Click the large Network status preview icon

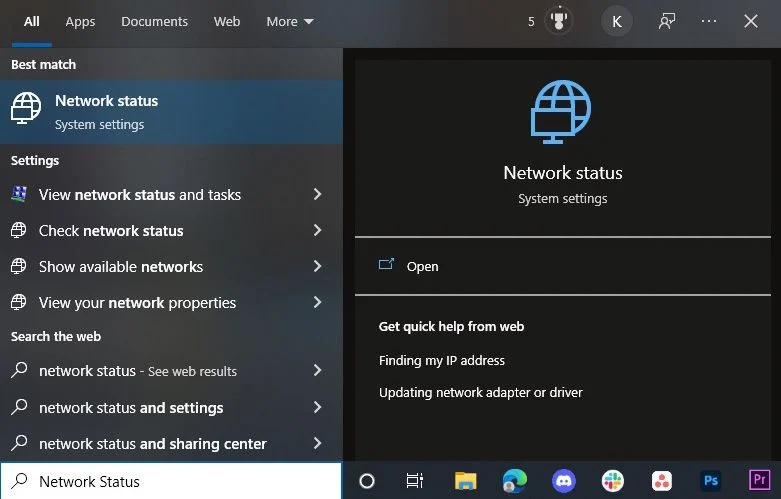[x=561, y=112]
